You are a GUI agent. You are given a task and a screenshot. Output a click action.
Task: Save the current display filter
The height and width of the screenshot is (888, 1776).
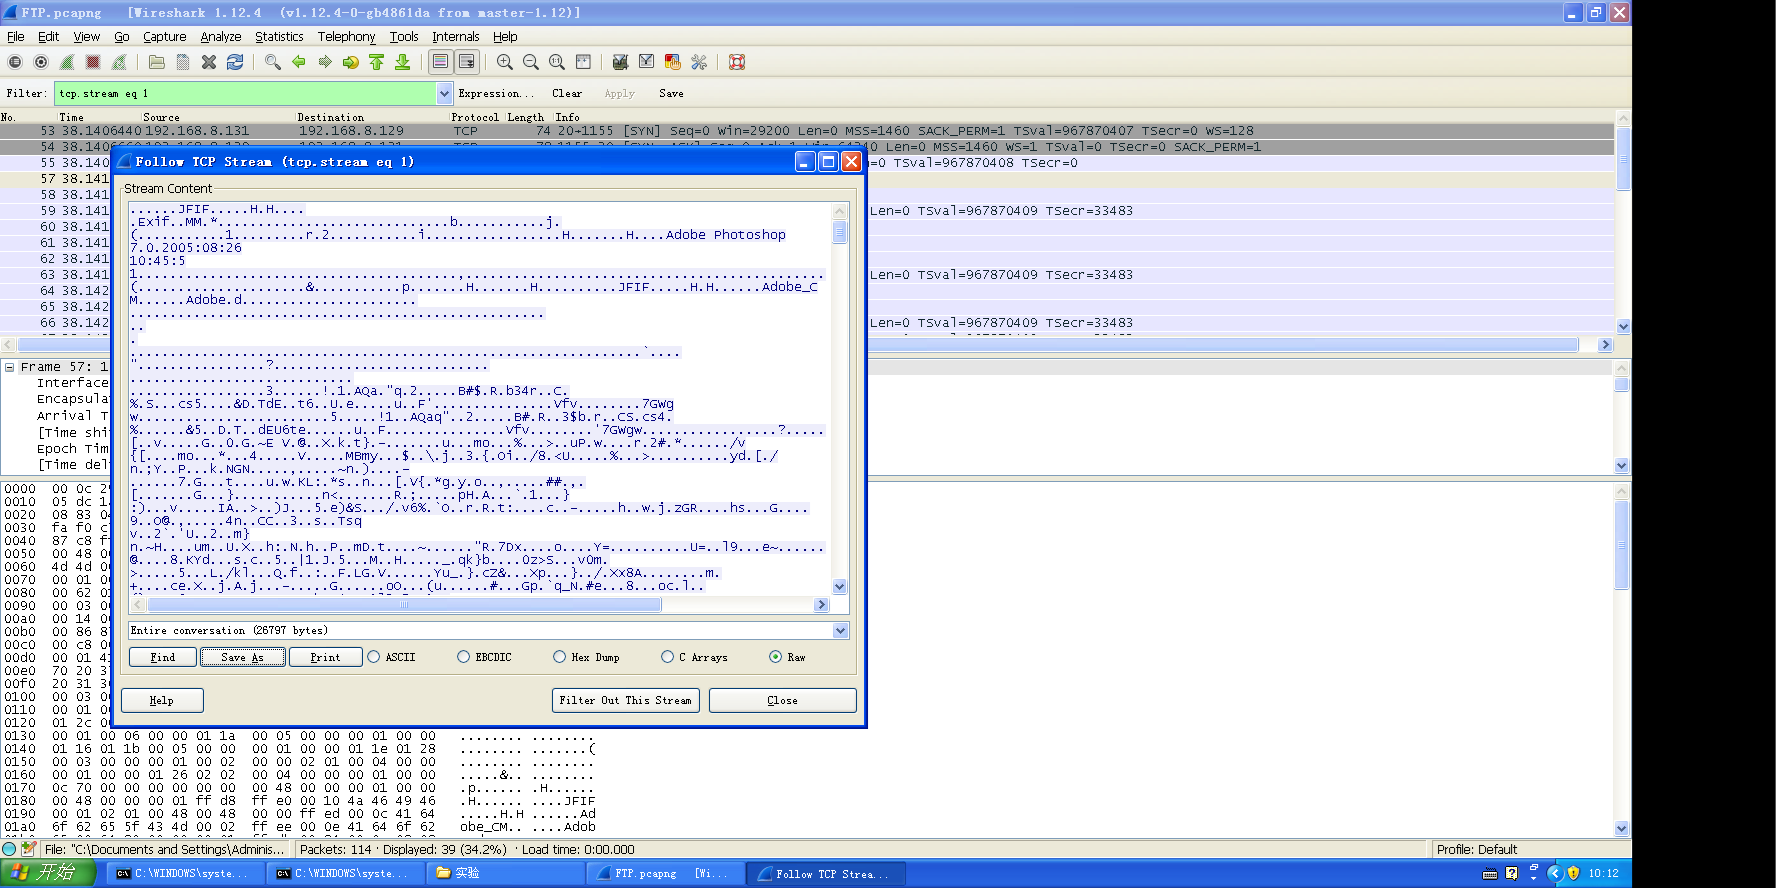pyautogui.click(x=671, y=93)
